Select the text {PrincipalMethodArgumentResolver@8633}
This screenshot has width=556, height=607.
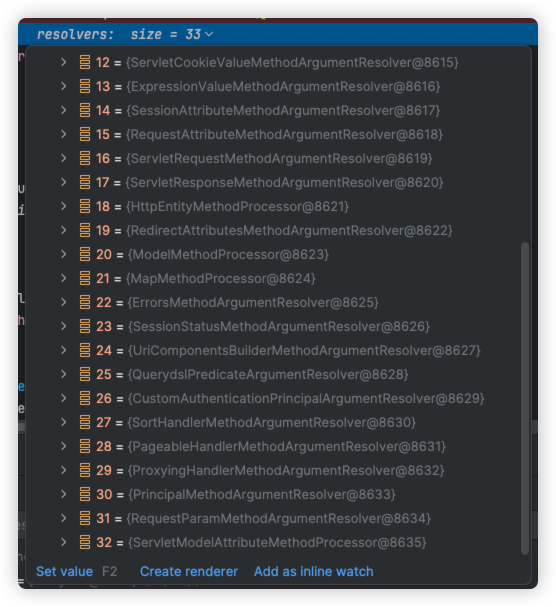click(x=262, y=494)
